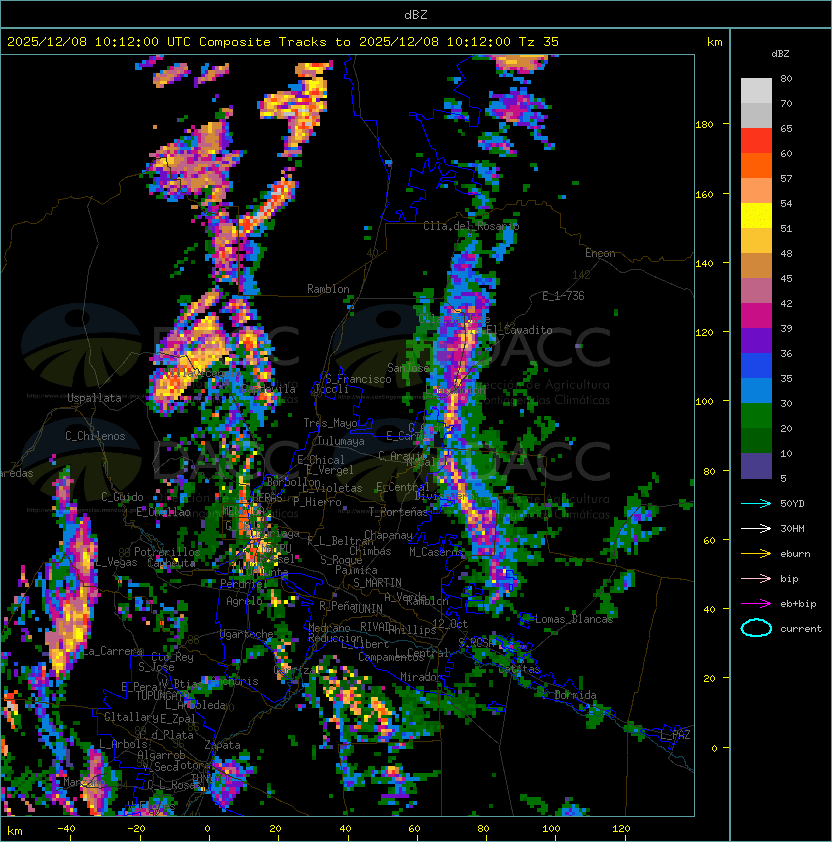Screen dimensions: 832x842
Task: Click the 'E_1-736' map label
Action: pos(563,296)
